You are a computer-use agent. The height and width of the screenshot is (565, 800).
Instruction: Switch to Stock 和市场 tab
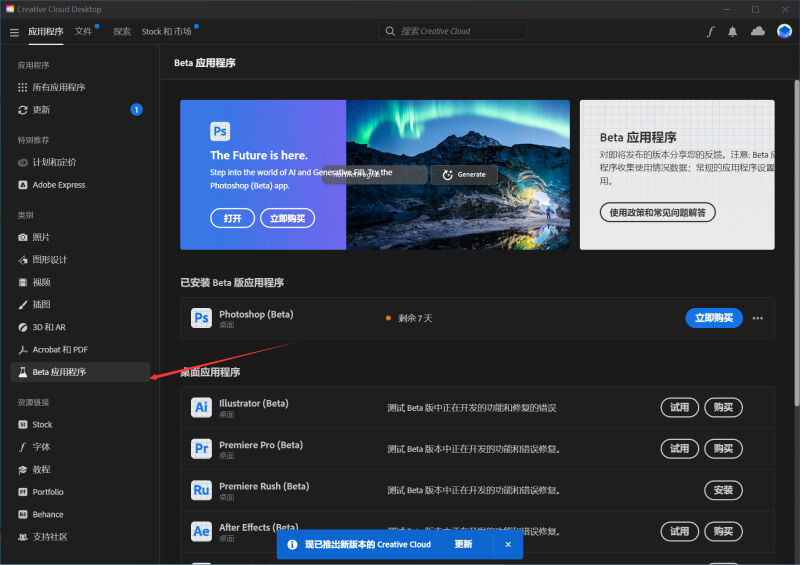(x=166, y=32)
